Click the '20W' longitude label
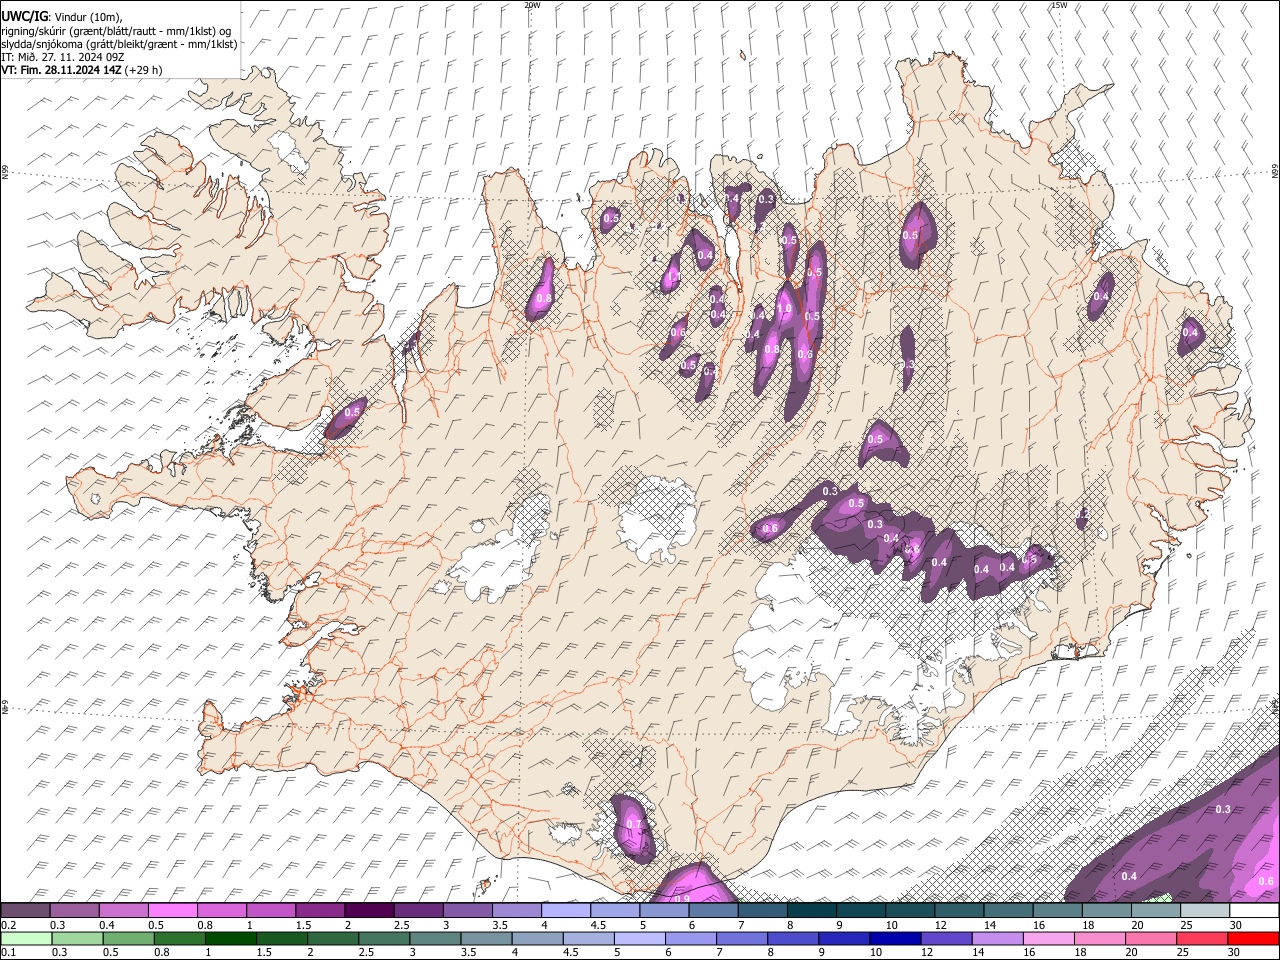 coord(532,5)
